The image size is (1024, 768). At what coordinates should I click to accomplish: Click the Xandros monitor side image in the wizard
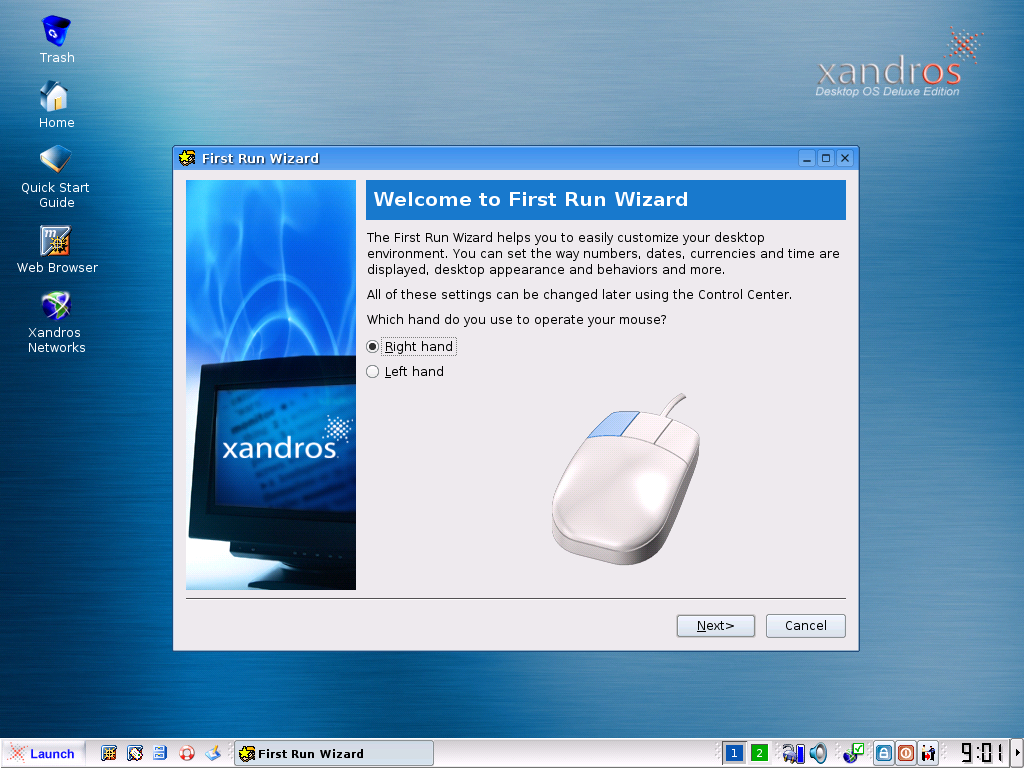pos(271,385)
